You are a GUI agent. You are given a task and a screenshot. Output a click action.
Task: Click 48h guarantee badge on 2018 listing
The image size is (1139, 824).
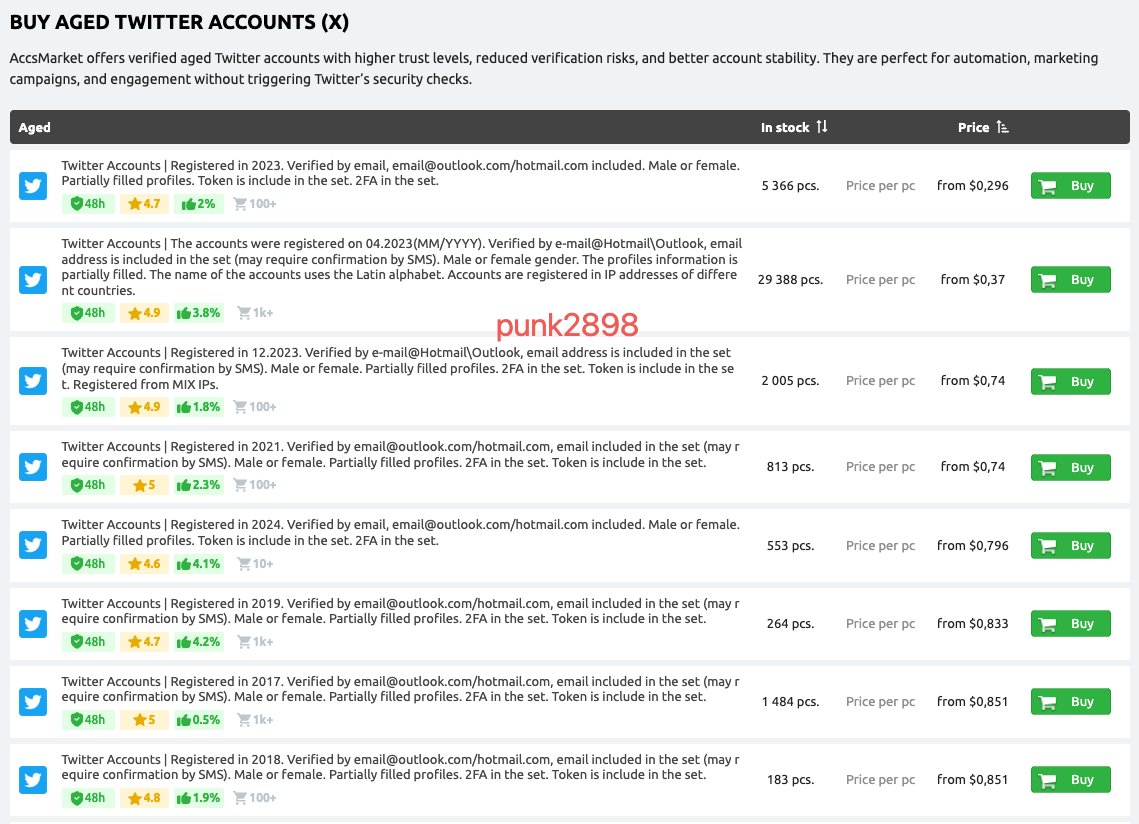click(x=88, y=798)
